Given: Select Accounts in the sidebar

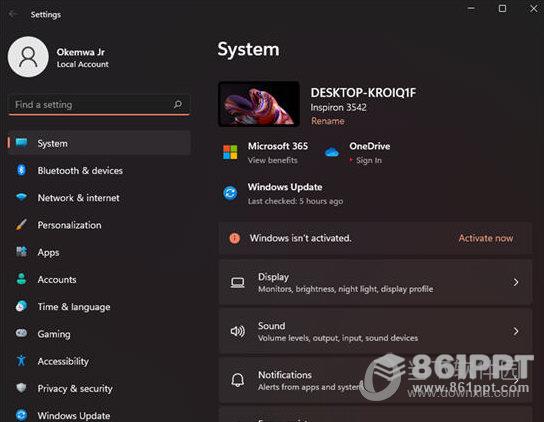Looking at the screenshot, I should [99, 279].
